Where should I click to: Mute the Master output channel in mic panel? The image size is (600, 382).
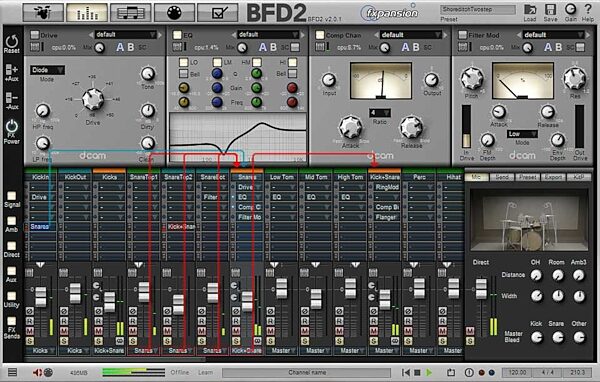pyautogui.click(x=470, y=331)
